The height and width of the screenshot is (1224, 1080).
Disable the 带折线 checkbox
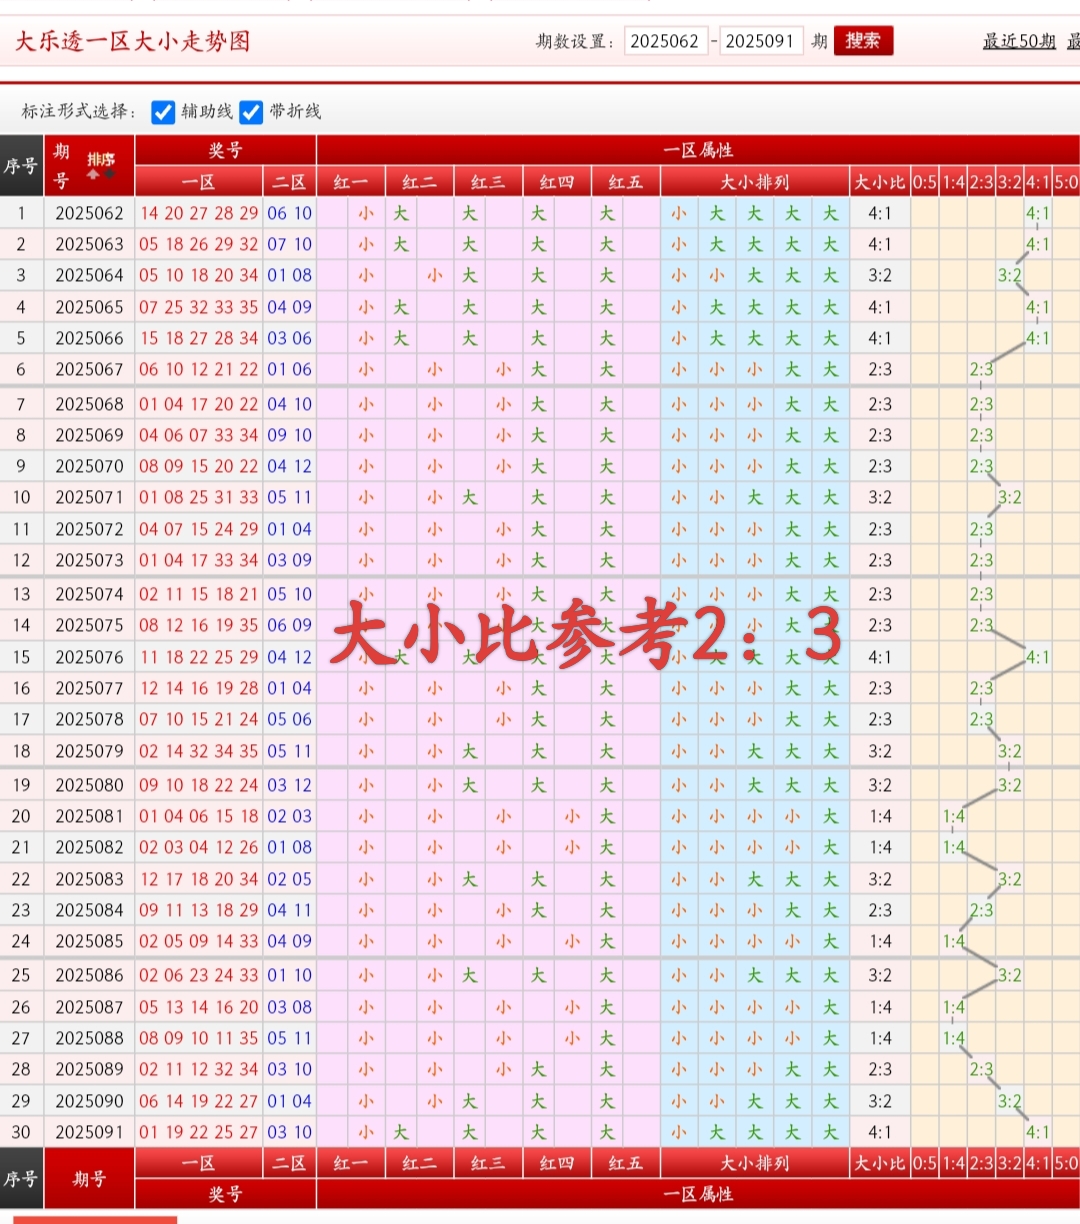[x=251, y=112]
